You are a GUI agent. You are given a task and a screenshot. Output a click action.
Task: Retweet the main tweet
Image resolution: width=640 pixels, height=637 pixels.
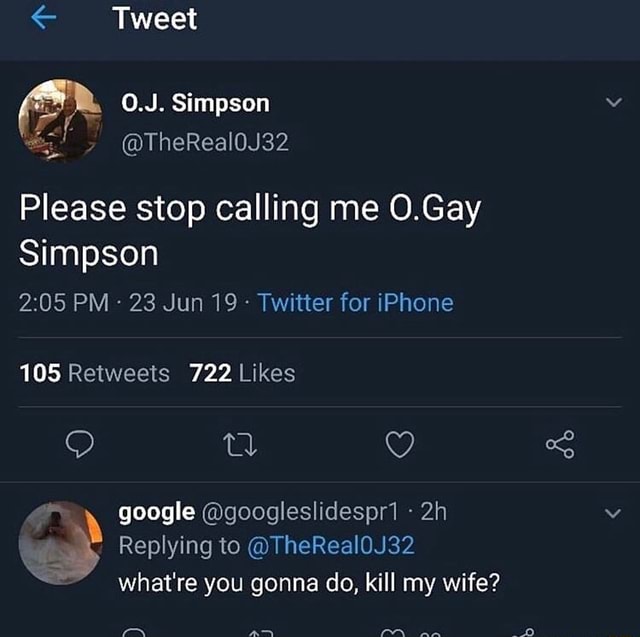[240, 445]
